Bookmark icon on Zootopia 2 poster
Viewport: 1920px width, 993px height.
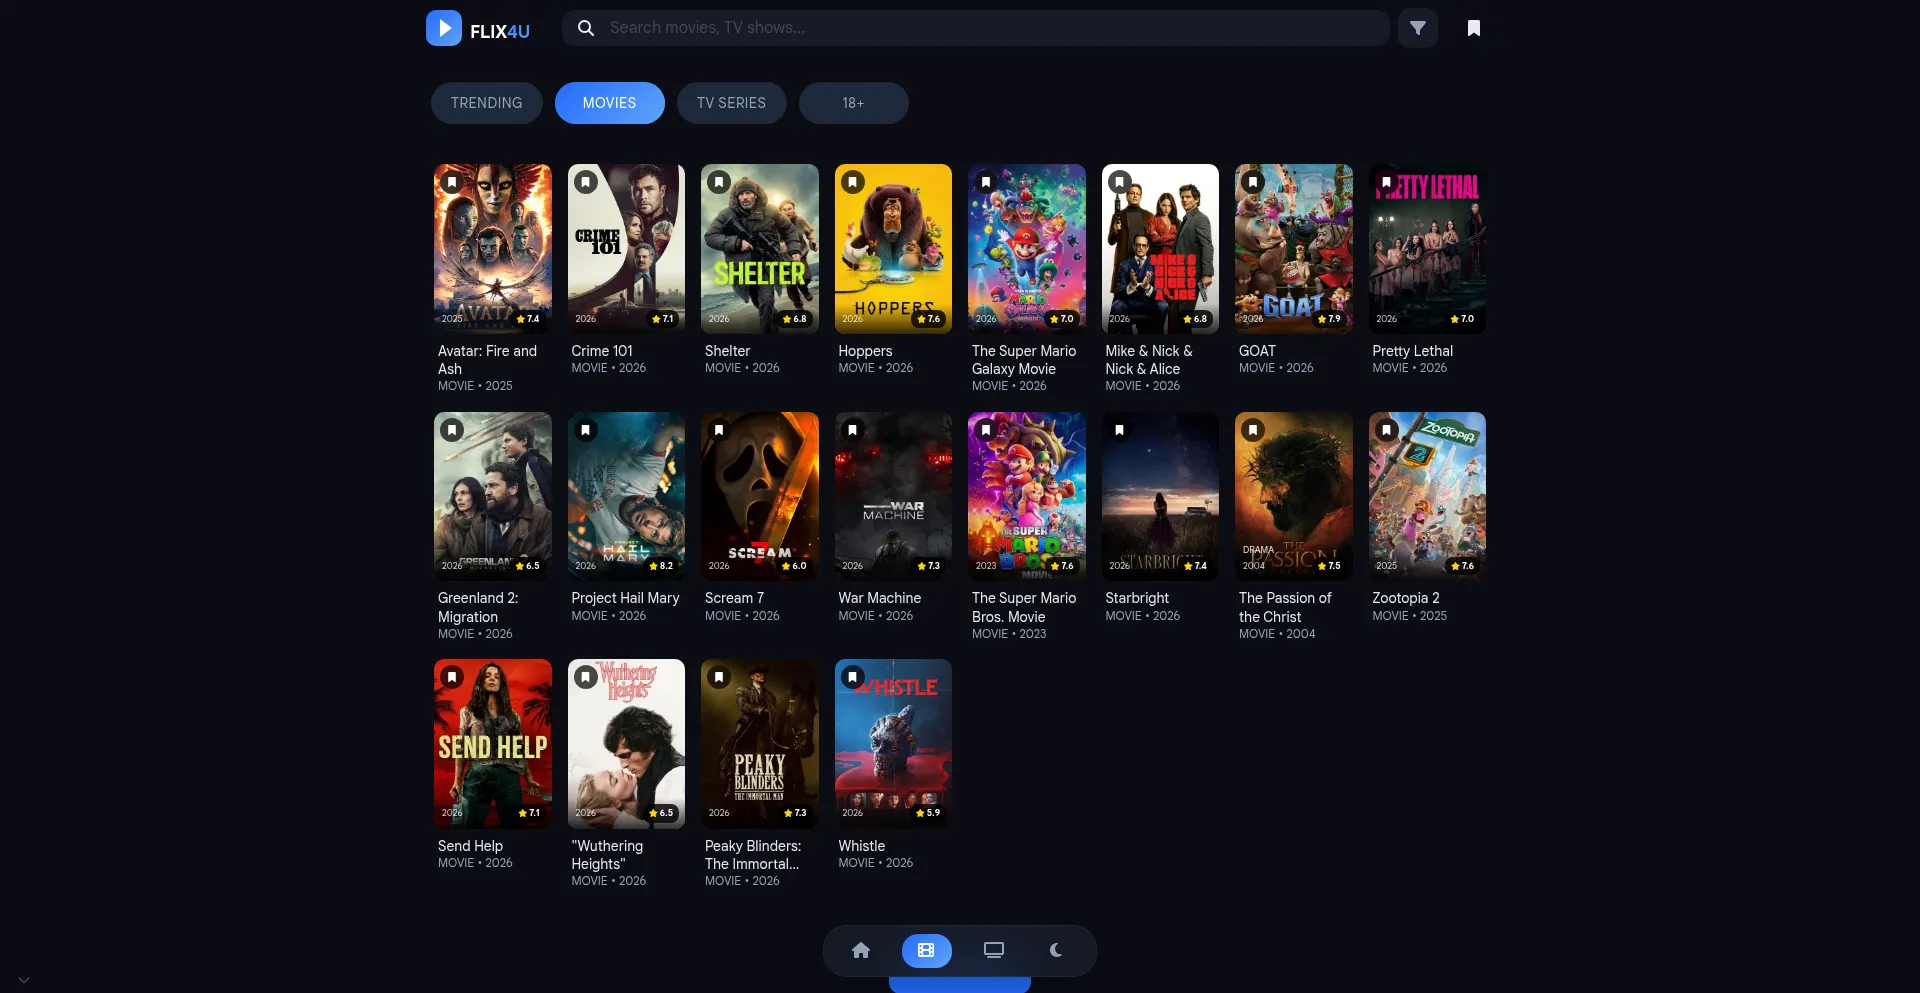tap(1386, 430)
